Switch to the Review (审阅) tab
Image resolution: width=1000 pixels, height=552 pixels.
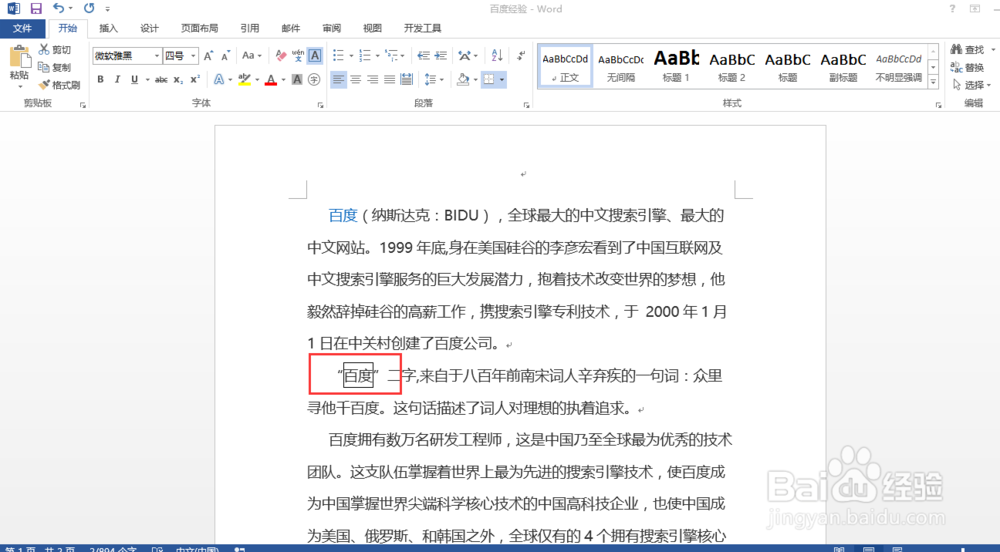click(331, 28)
